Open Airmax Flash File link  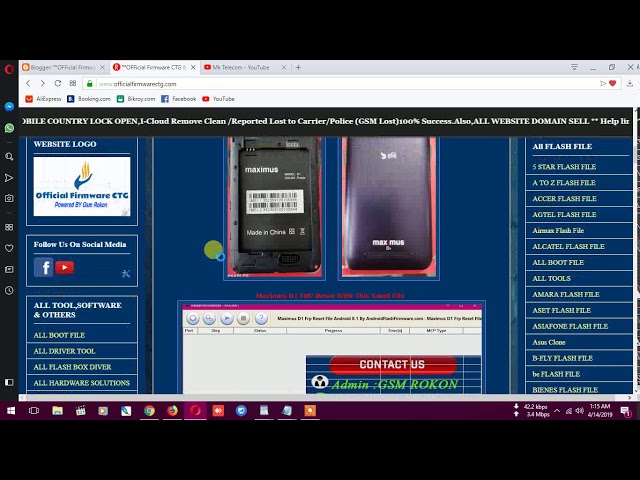click(x=558, y=230)
